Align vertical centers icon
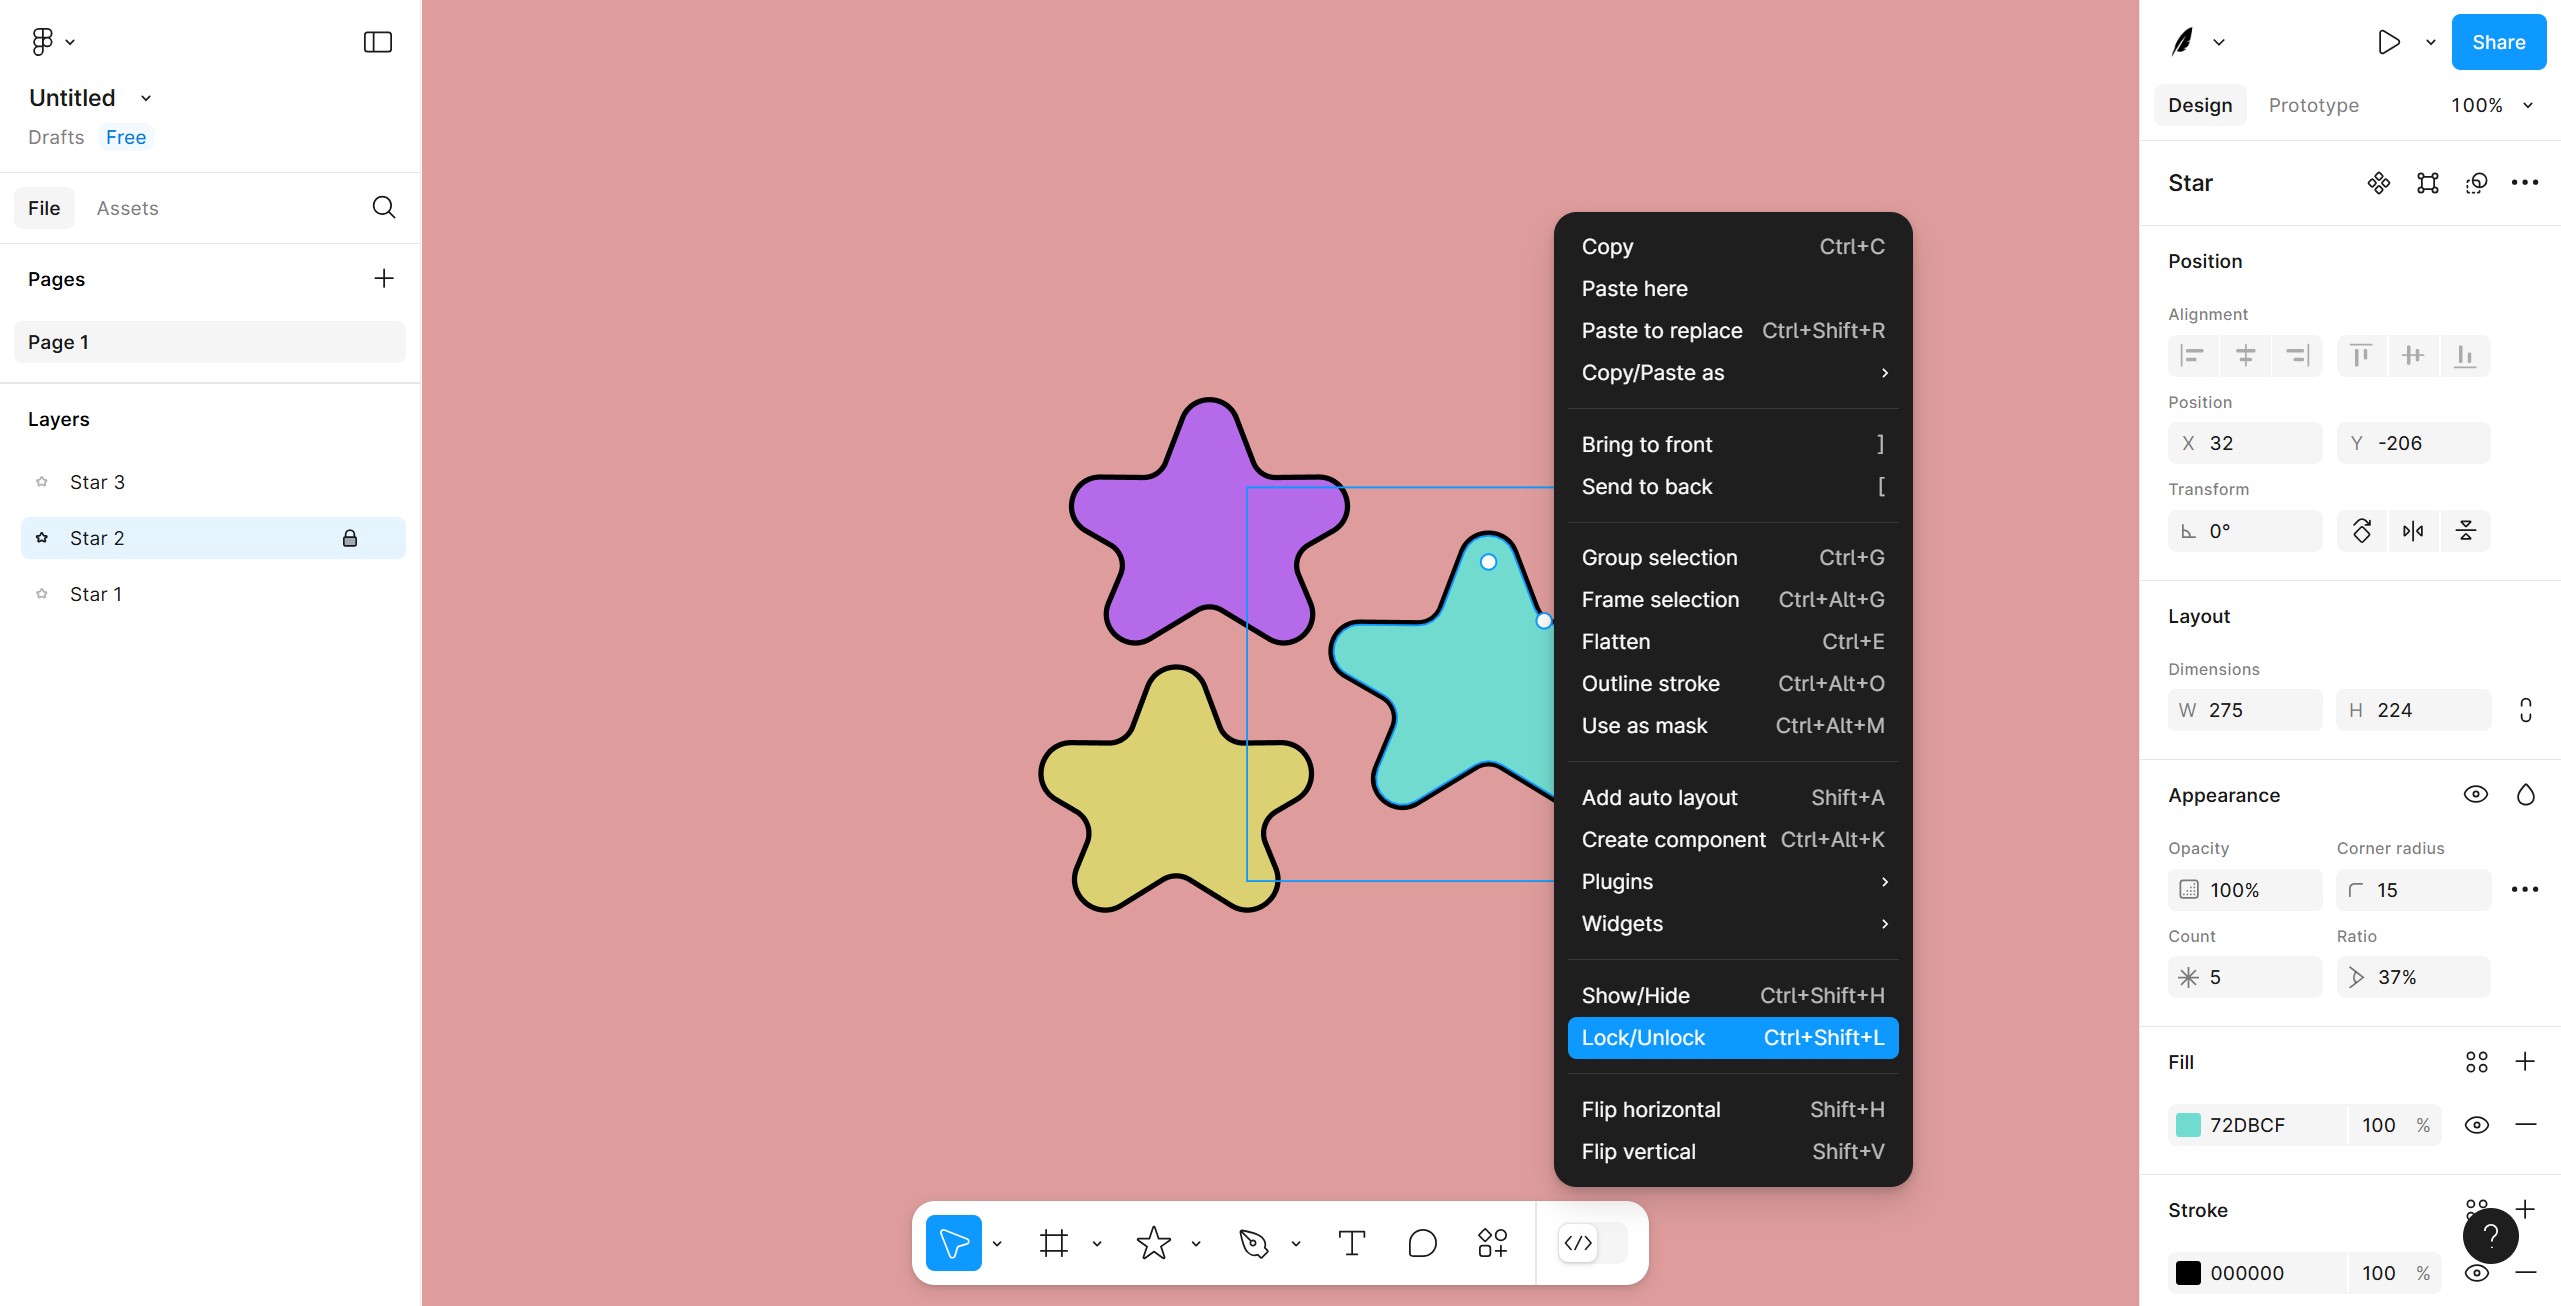Image resolution: width=2561 pixels, height=1306 pixels. [x=2413, y=356]
